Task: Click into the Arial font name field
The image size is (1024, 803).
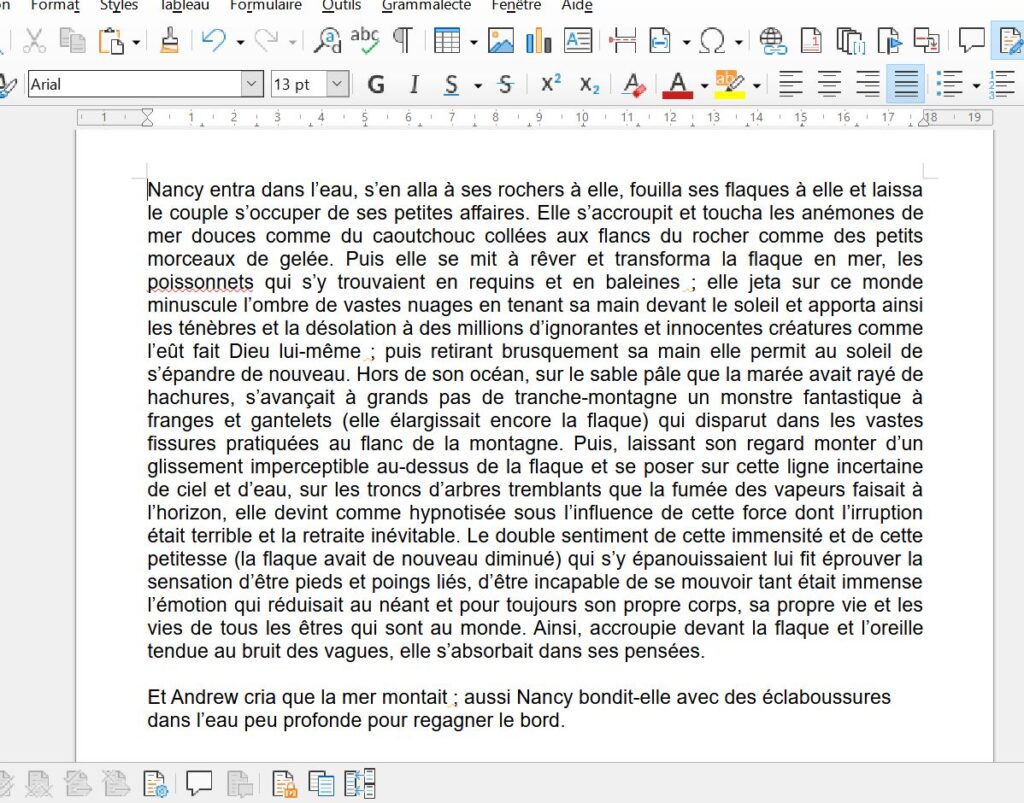Action: click(135, 84)
